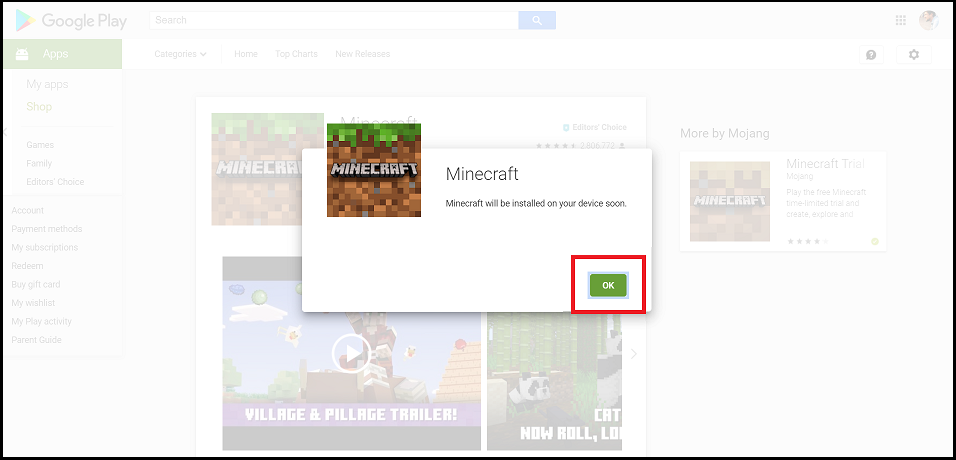Viewport: 956px width, 460px height.
Task: Click the Editors' Choice badge on app page
Action: point(594,128)
